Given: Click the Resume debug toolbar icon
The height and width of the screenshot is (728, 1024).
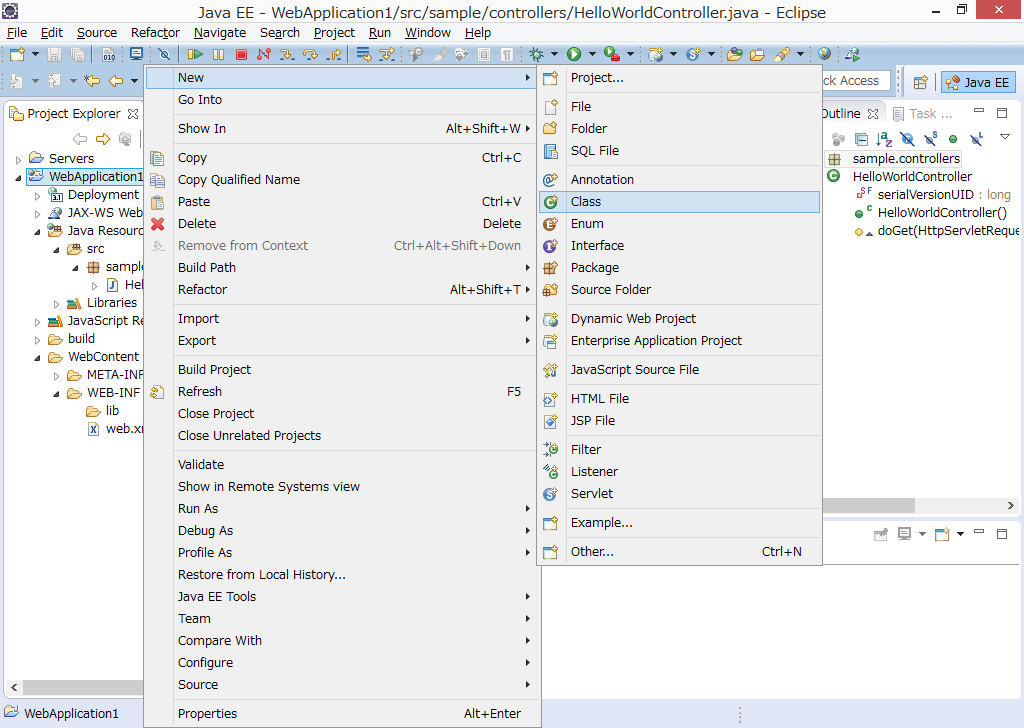Looking at the screenshot, I should click(x=195, y=55).
